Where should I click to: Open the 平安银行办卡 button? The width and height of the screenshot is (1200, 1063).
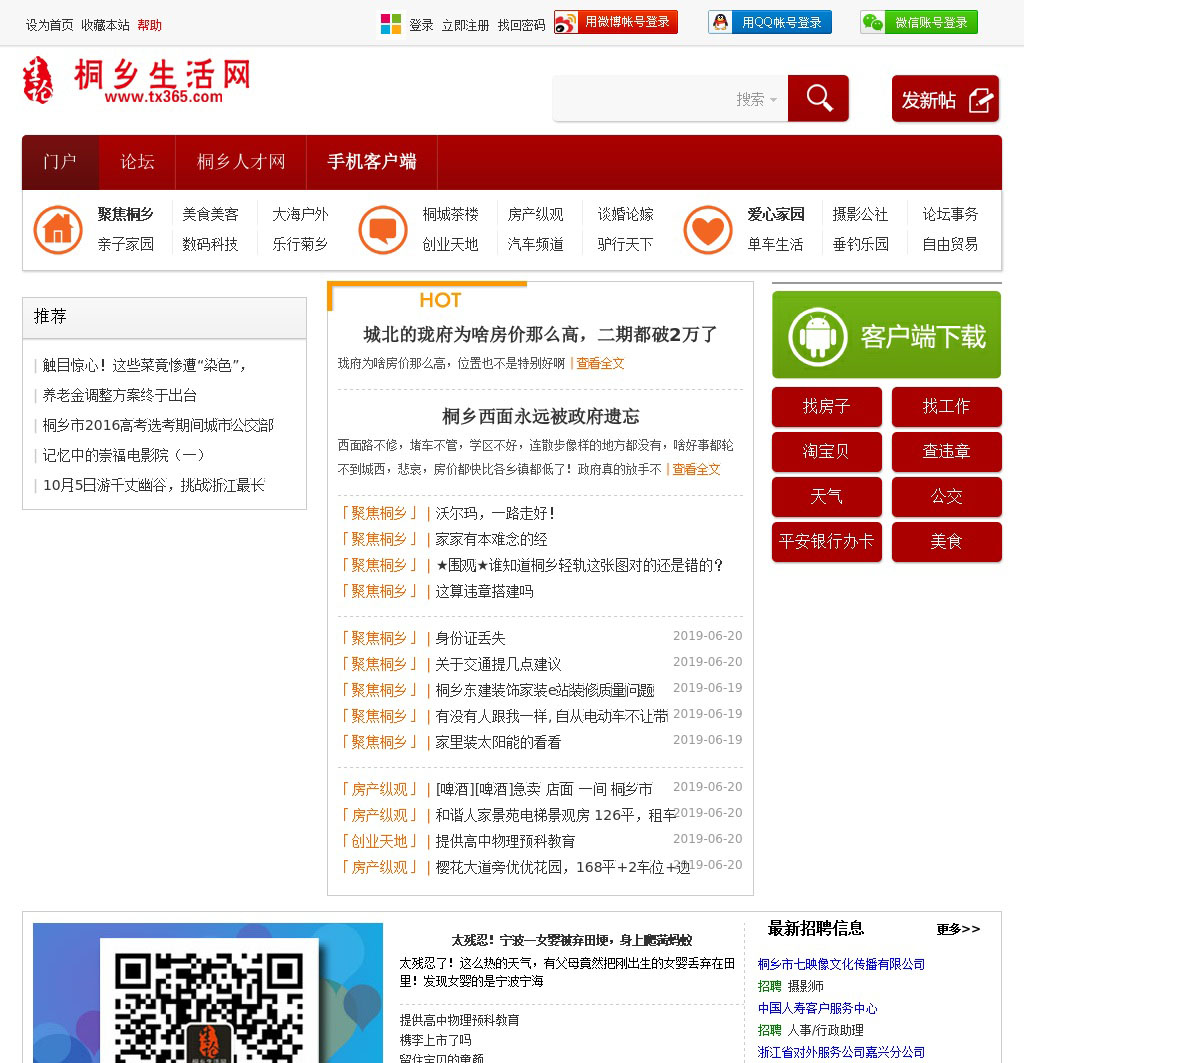tap(826, 542)
